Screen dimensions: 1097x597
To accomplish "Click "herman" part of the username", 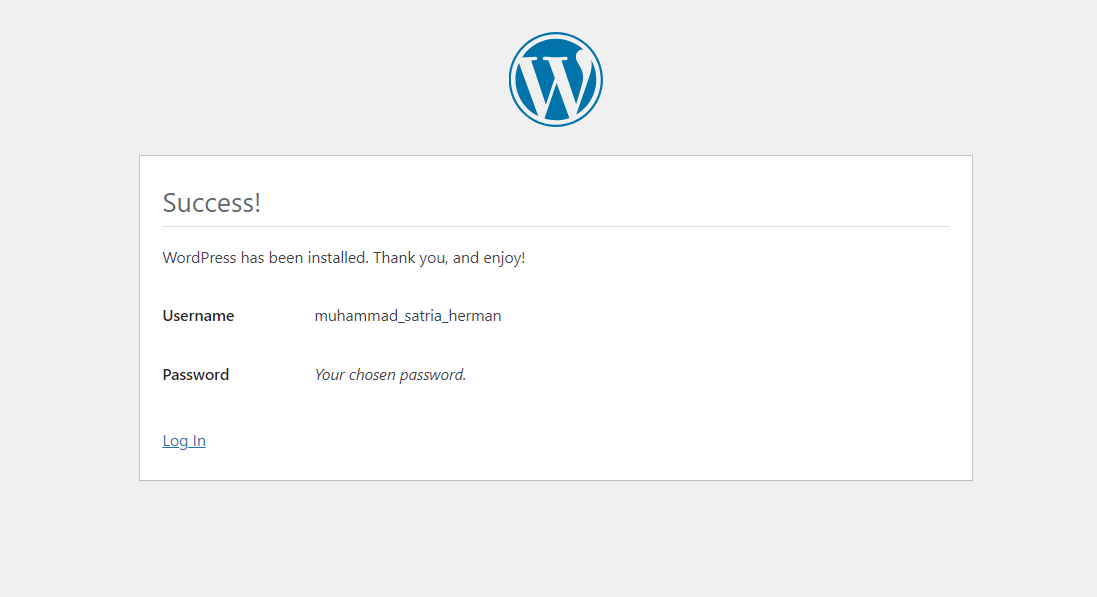I will 475,316.
